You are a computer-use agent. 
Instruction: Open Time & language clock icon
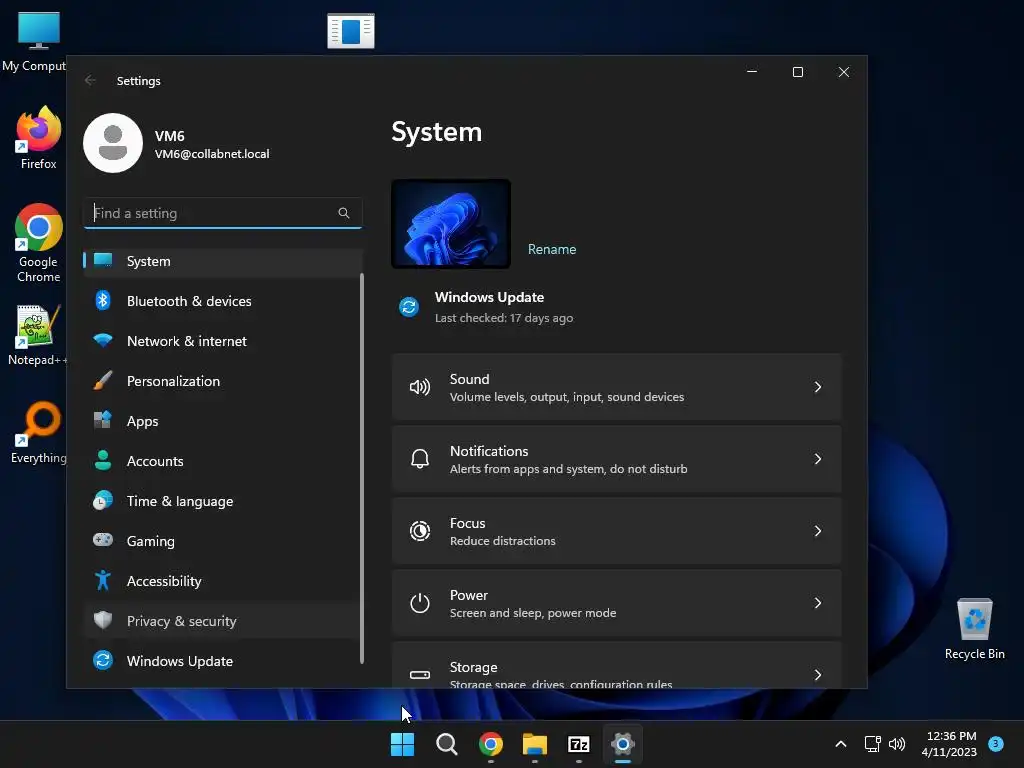(103, 500)
